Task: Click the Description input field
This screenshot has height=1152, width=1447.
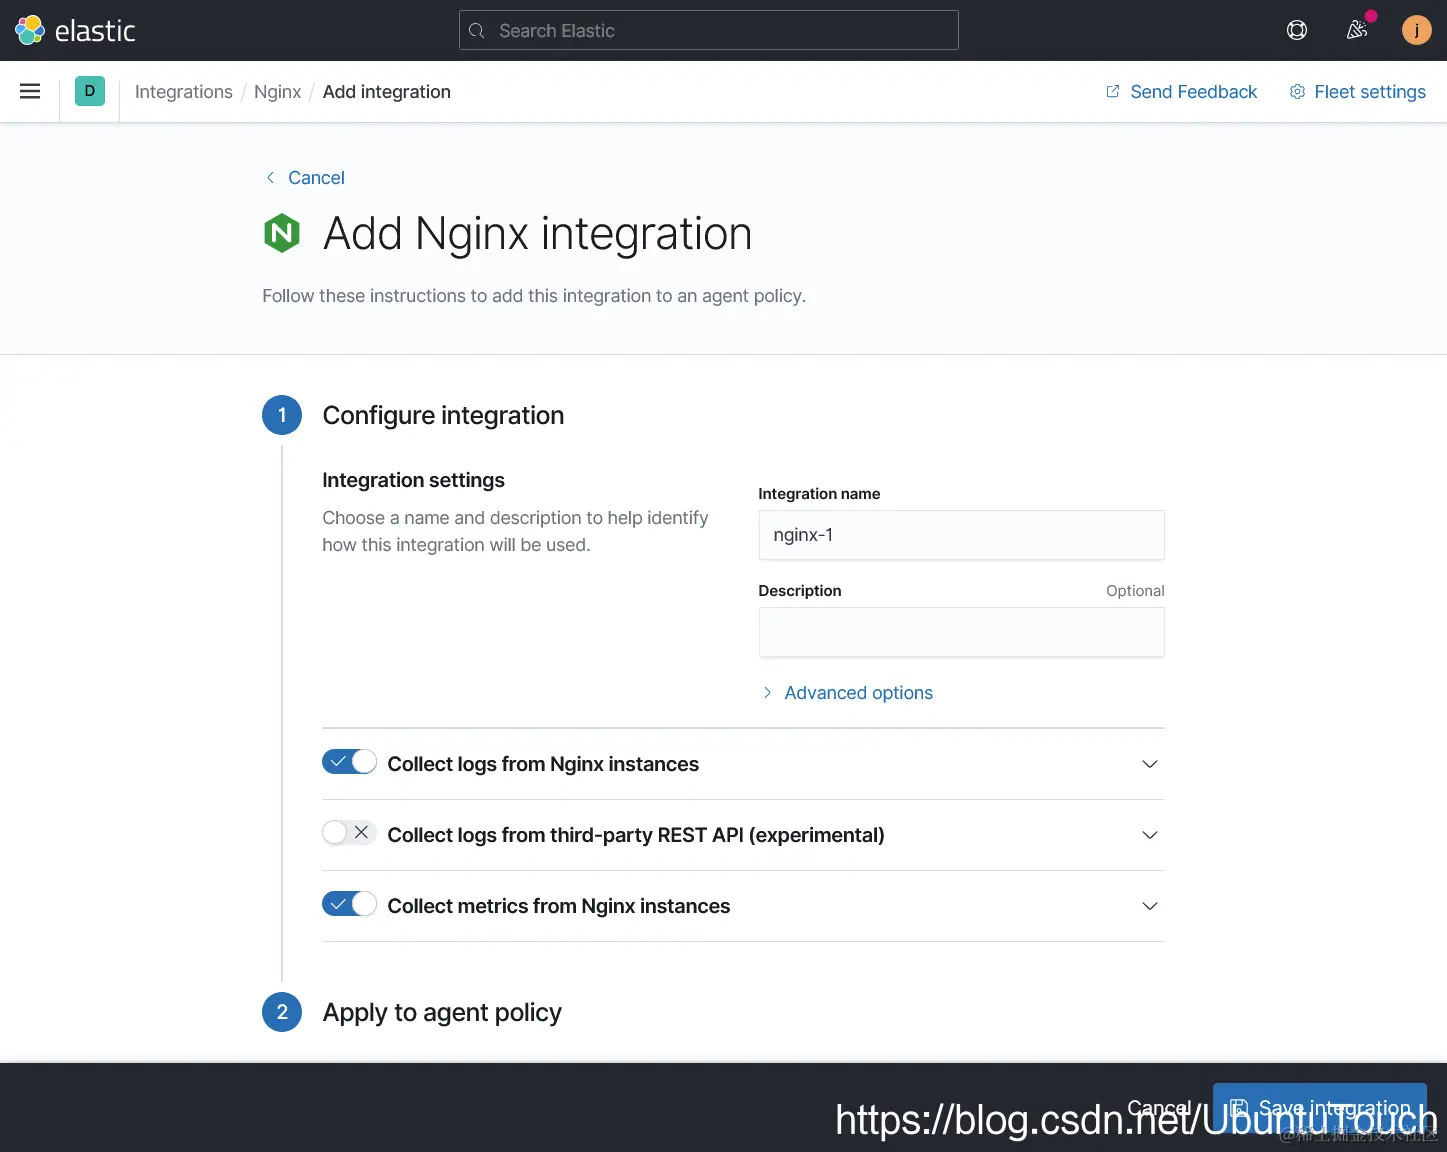Action: (961, 632)
